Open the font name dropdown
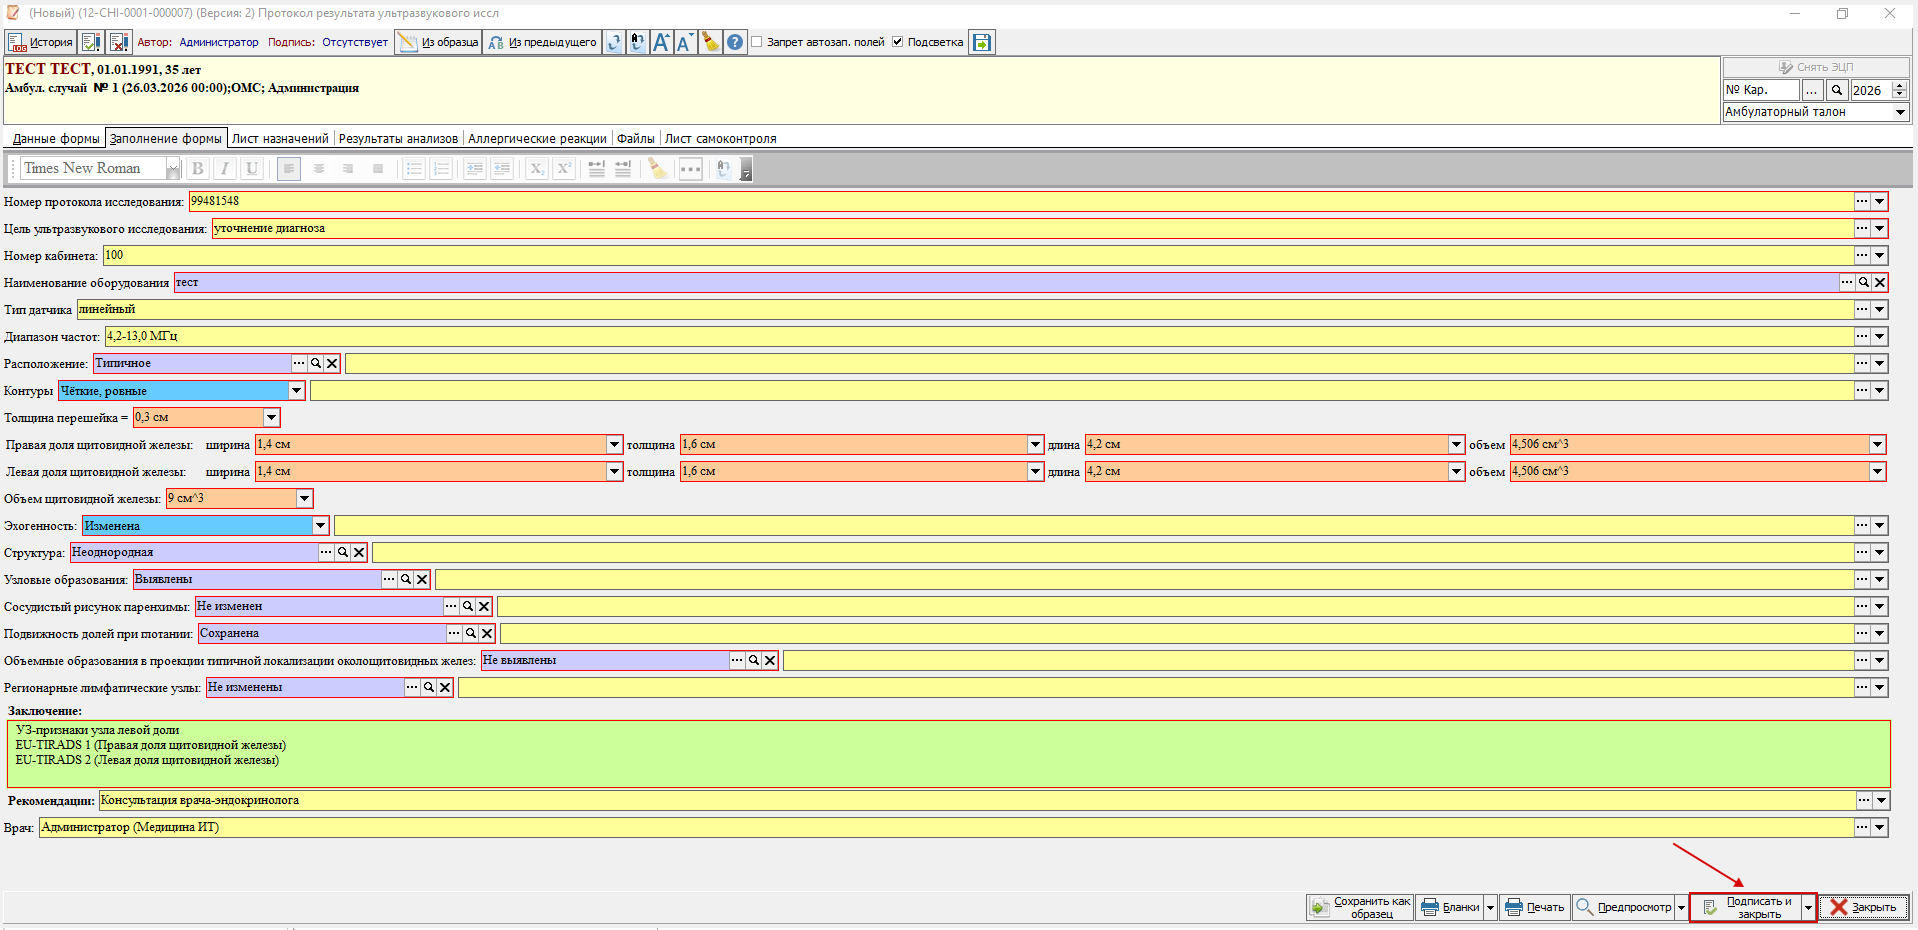This screenshot has height=930, width=1918. [172, 168]
